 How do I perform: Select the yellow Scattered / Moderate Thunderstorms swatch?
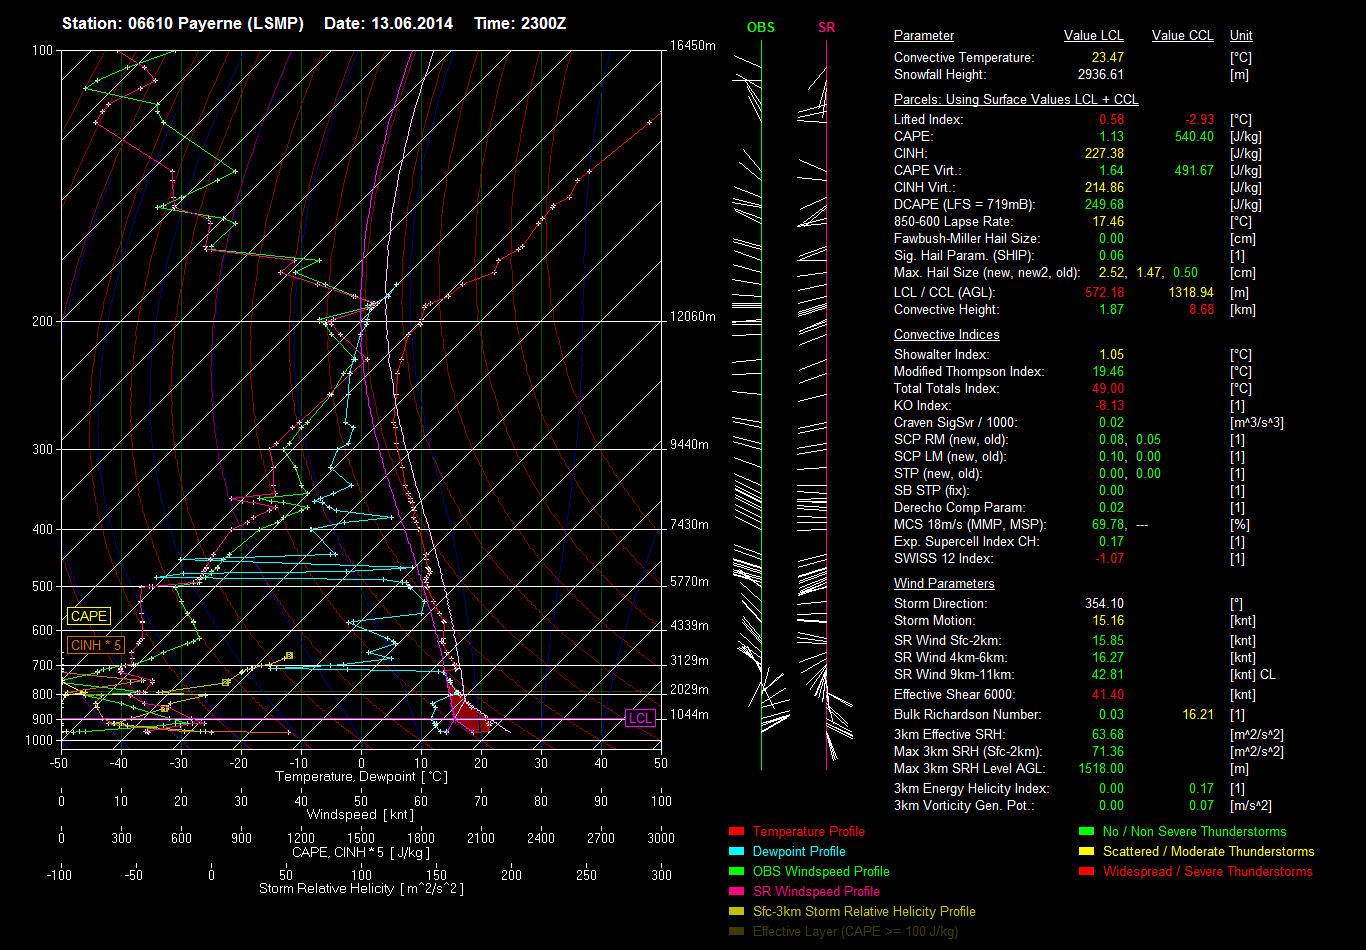pyautogui.click(x=1087, y=852)
